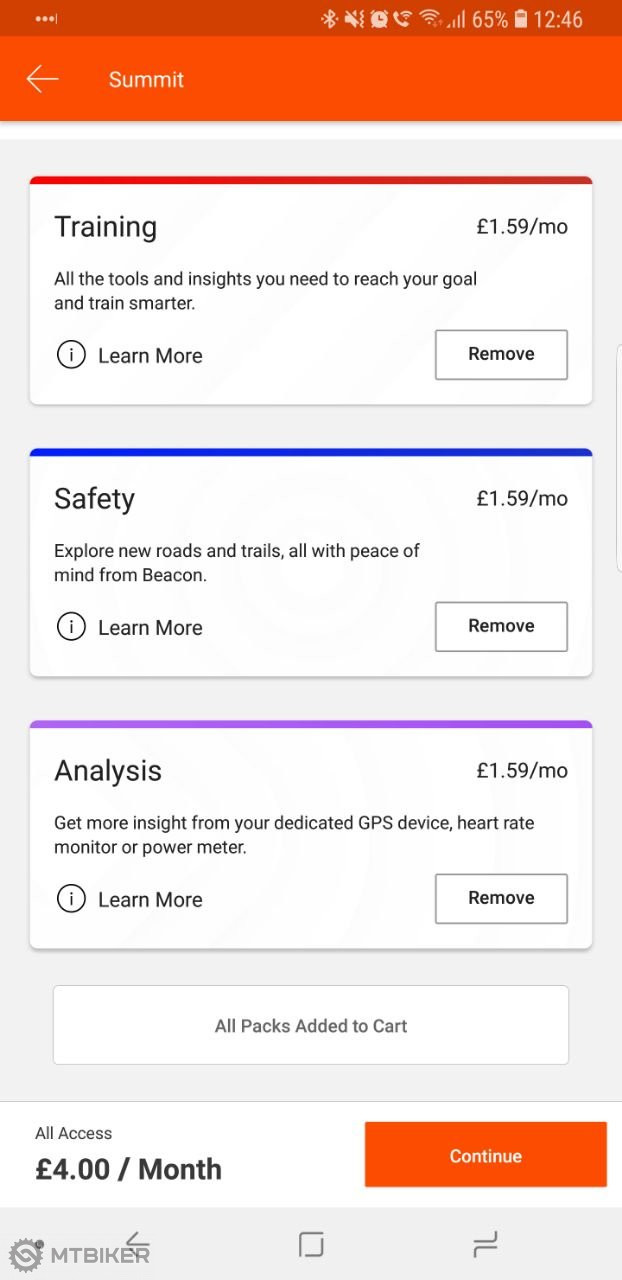Tap the battery icon in status bar

point(521,19)
